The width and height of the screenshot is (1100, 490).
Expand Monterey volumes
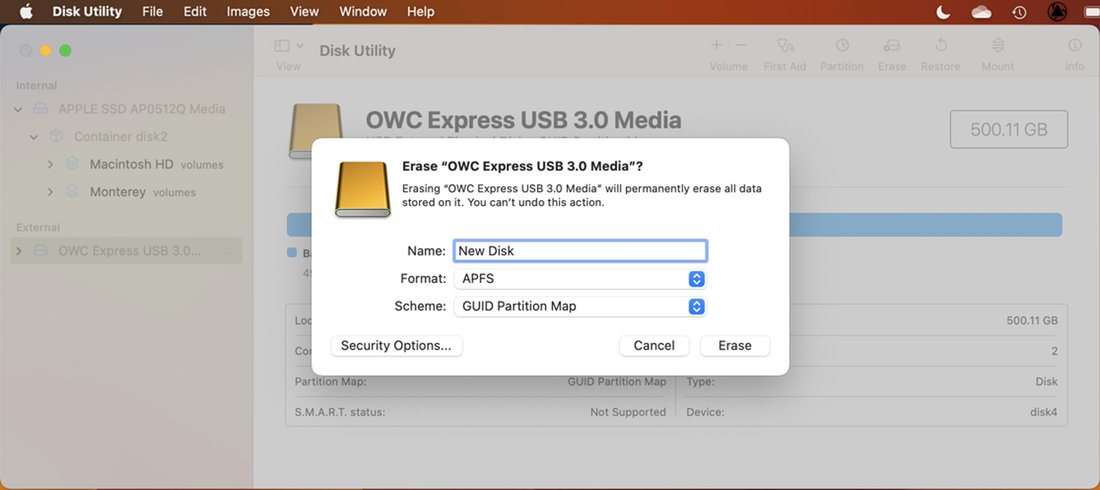coord(50,192)
